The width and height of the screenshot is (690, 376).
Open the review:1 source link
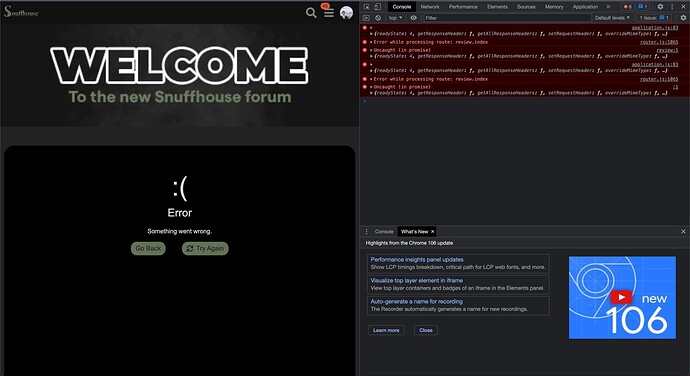667,50
